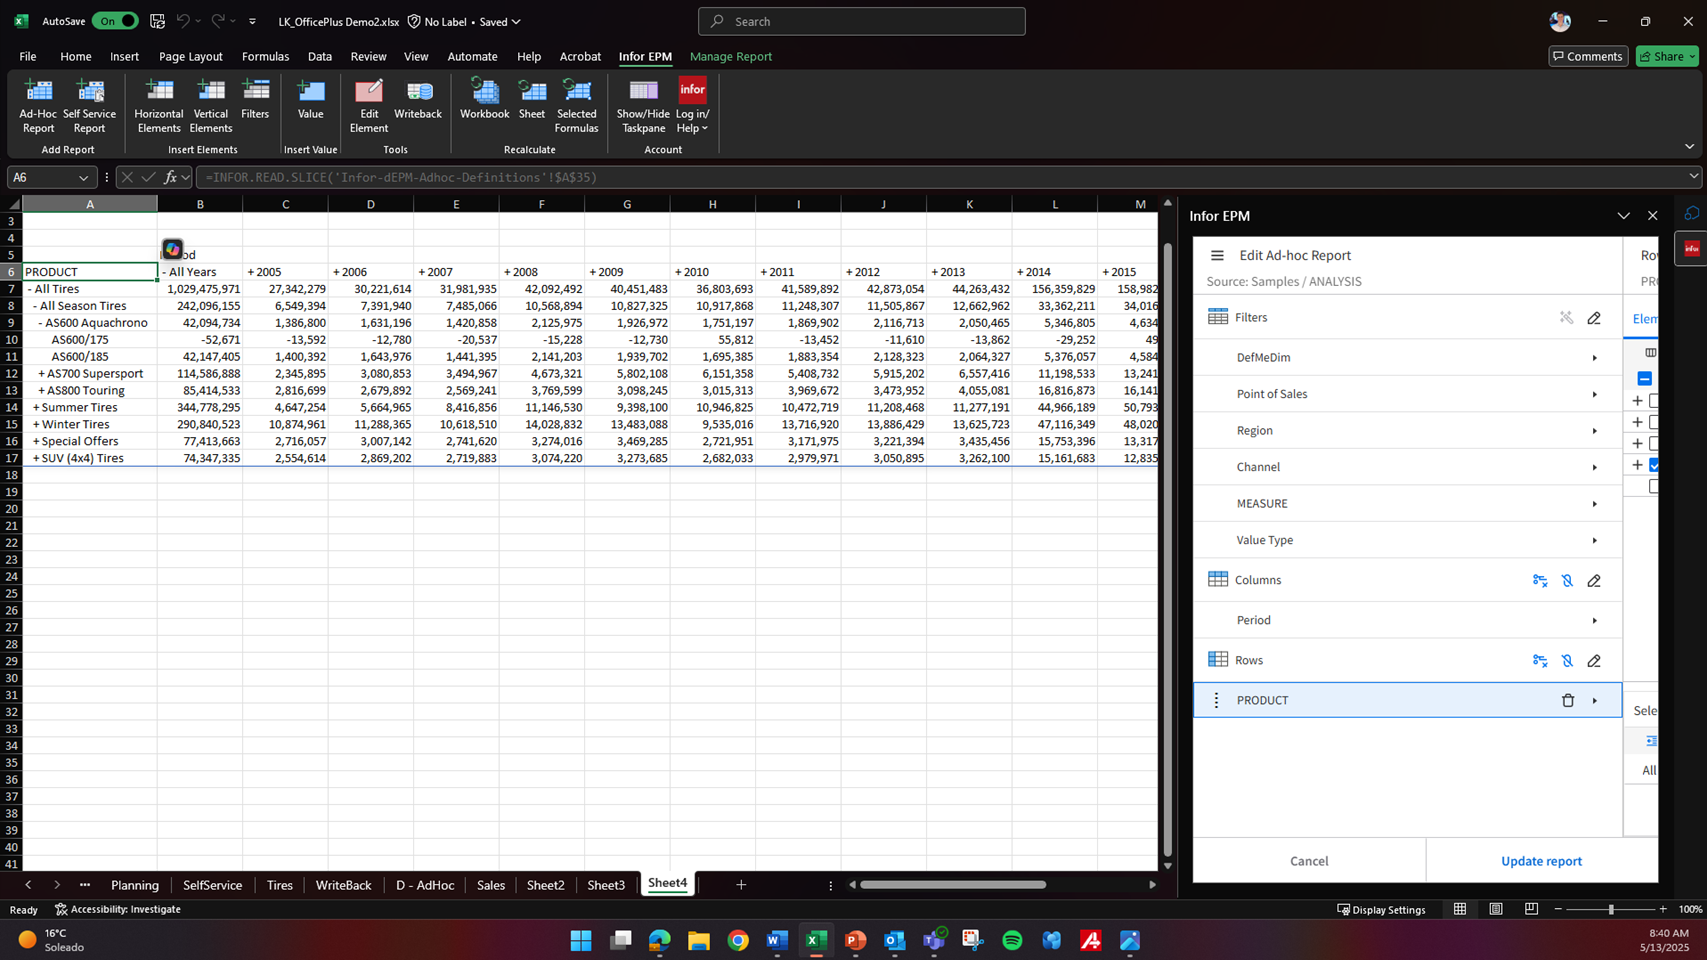The height and width of the screenshot is (960, 1707).
Task: Edit the Columns section with the pencil icon
Action: [x=1594, y=581]
